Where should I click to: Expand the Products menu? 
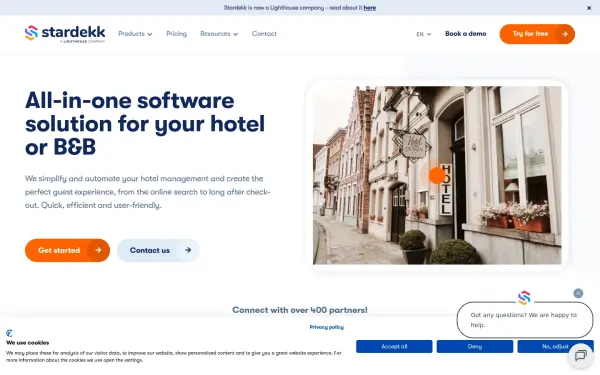(x=135, y=34)
